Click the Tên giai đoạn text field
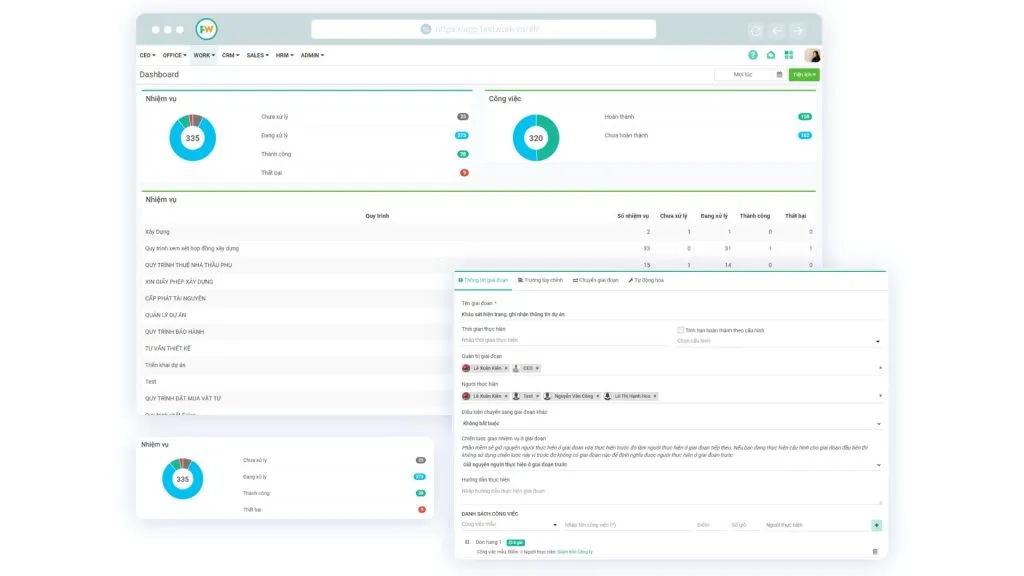The image size is (1024, 576). [x=671, y=314]
